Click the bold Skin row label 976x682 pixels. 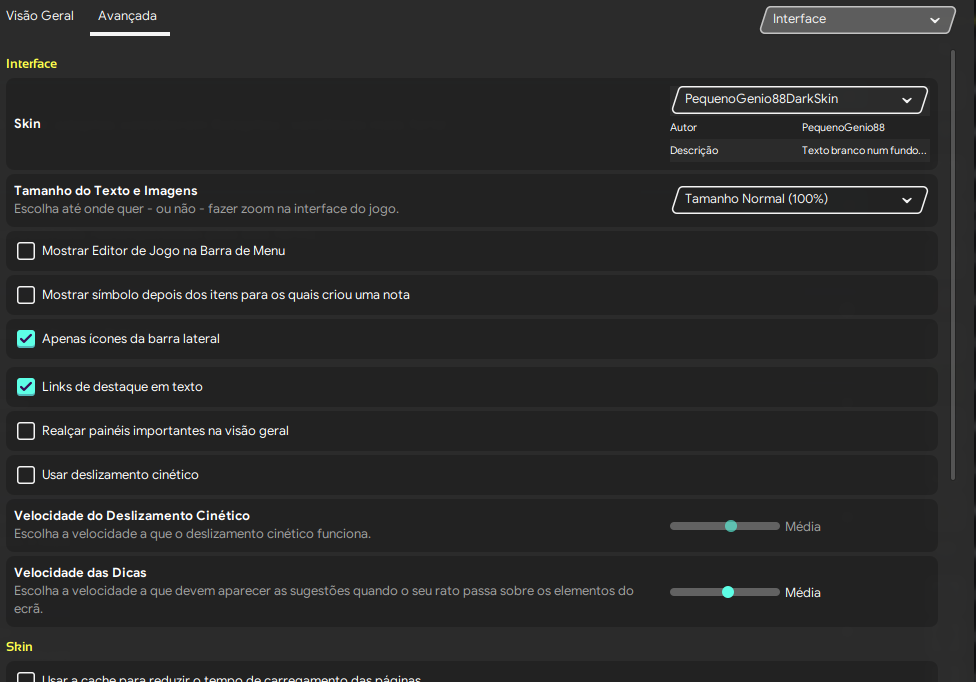click(x=27, y=124)
